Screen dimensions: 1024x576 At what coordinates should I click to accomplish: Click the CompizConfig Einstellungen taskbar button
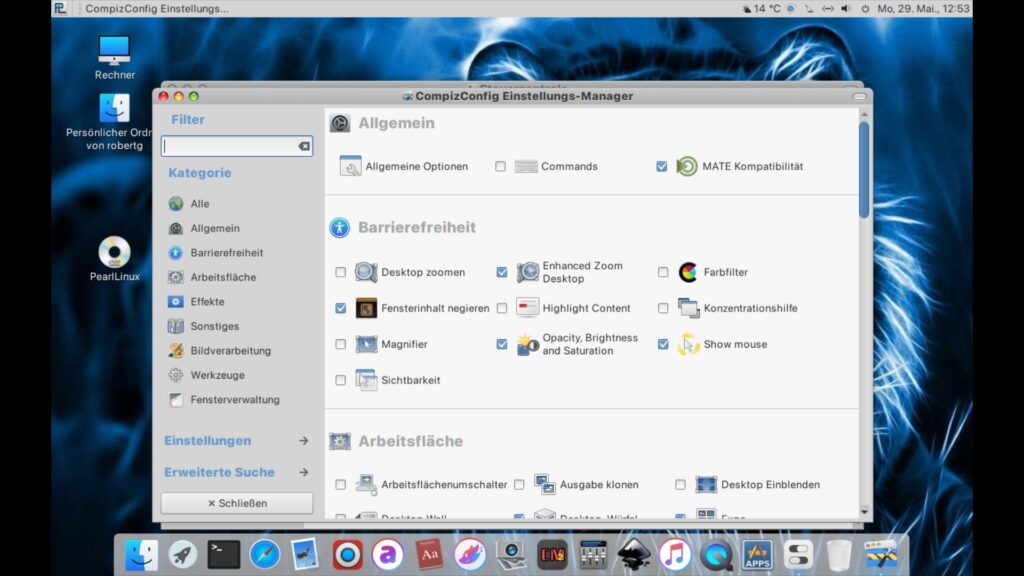(157, 8)
